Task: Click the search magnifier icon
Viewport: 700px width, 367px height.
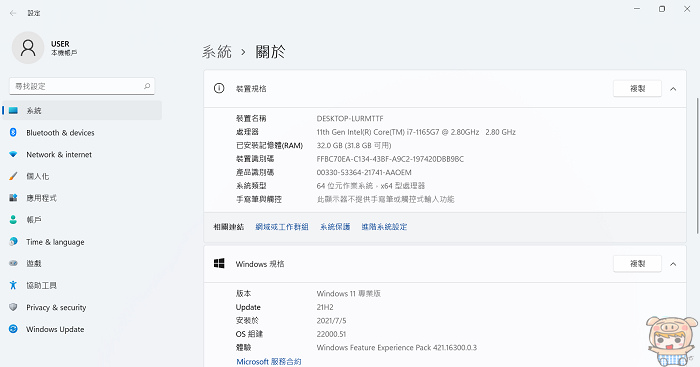Action: [147, 86]
